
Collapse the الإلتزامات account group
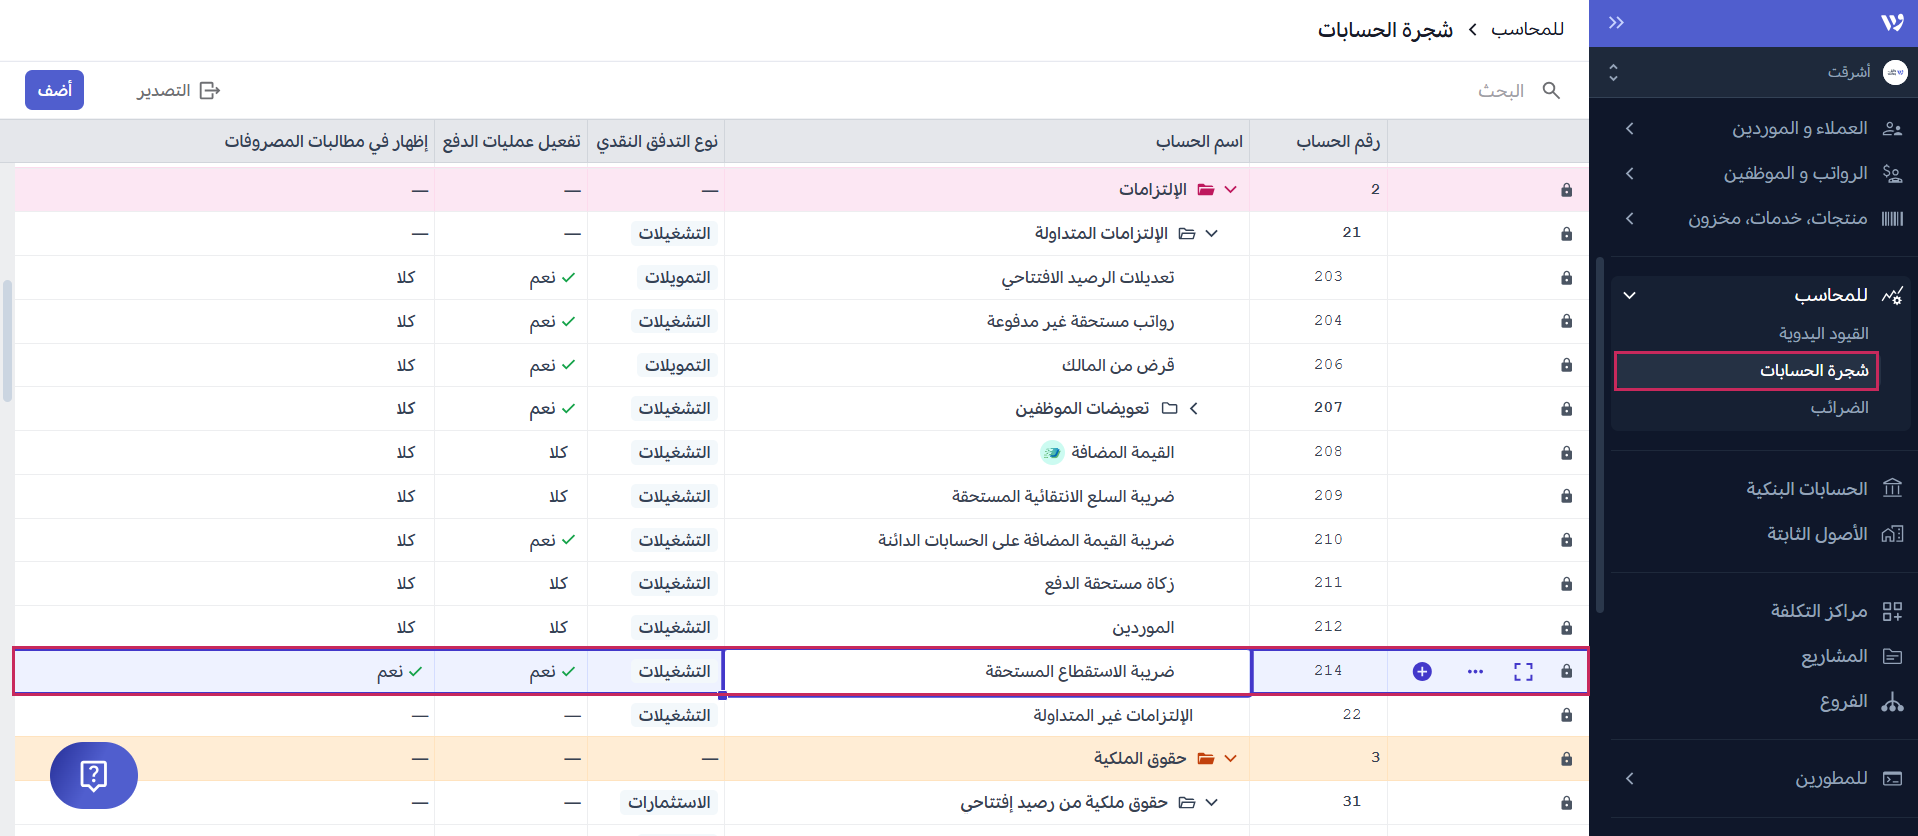[1230, 190]
